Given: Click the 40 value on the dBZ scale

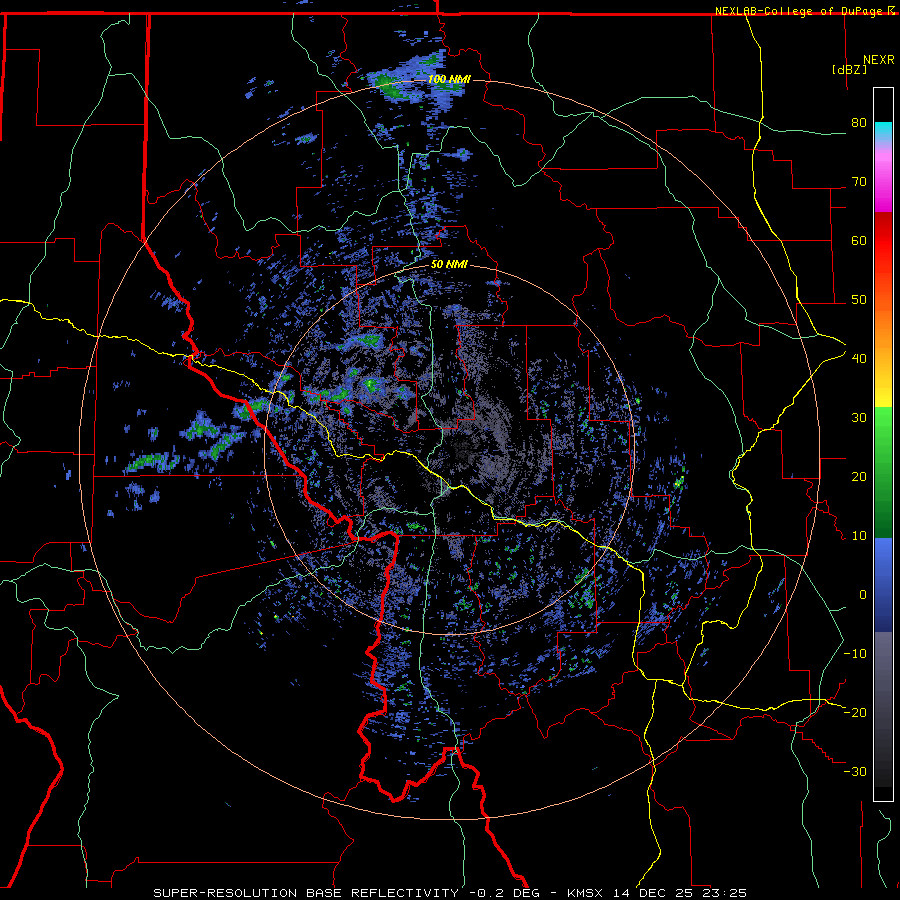Looking at the screenshot, I should 859,358.
